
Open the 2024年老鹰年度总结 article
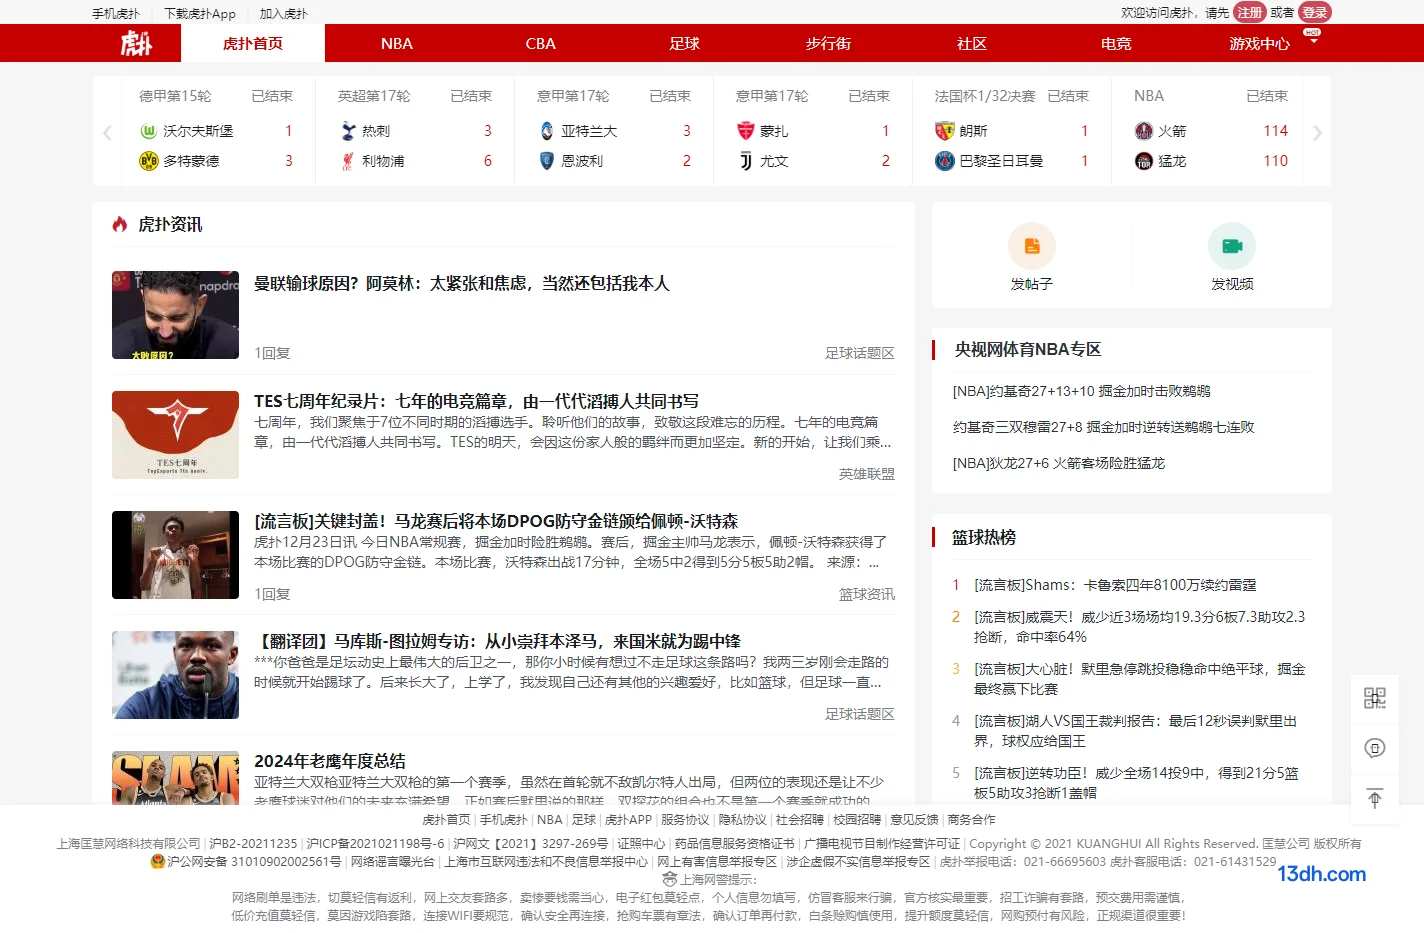pyautogui.click(x=330, y=761)
